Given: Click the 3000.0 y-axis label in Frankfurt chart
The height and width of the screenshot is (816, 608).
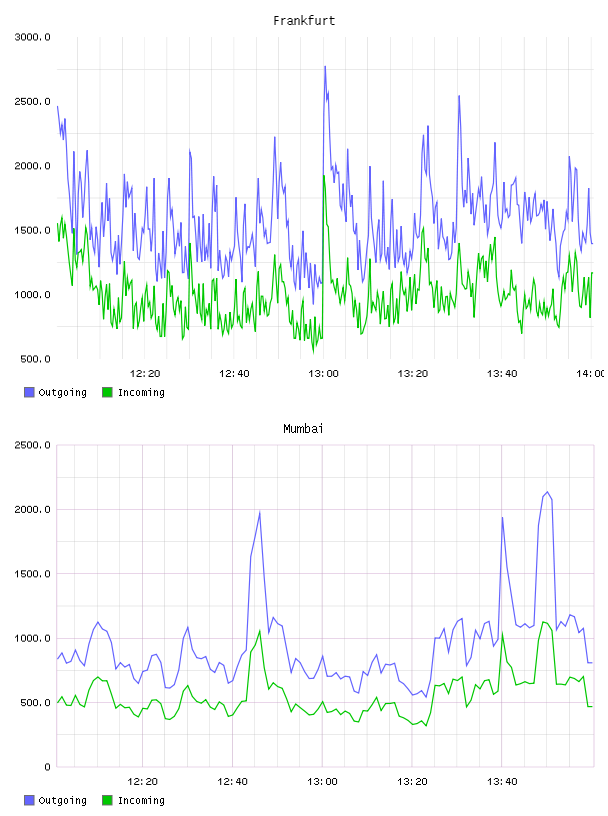Looking at the screenshot, I should tap(32, 37).
